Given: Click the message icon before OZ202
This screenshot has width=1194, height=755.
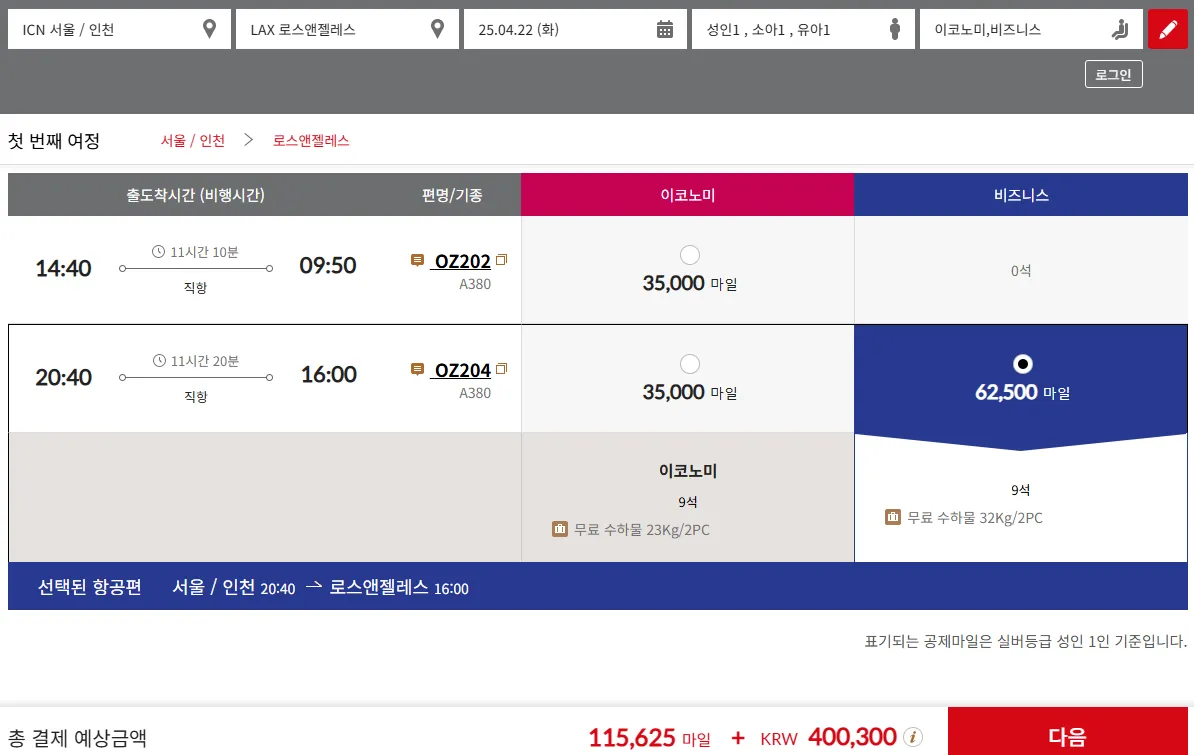Looking at the screenshot, I should pos(417,261).
